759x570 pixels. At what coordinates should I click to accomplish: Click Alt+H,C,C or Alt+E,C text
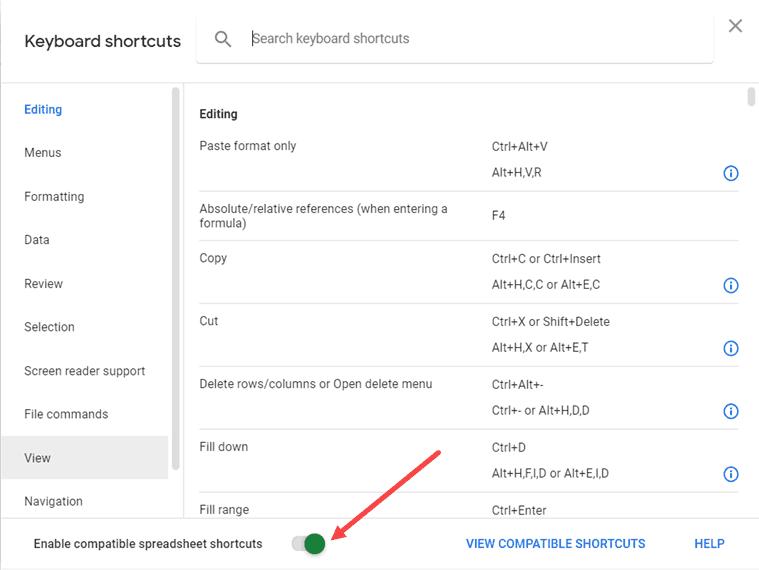click(546, 285)
